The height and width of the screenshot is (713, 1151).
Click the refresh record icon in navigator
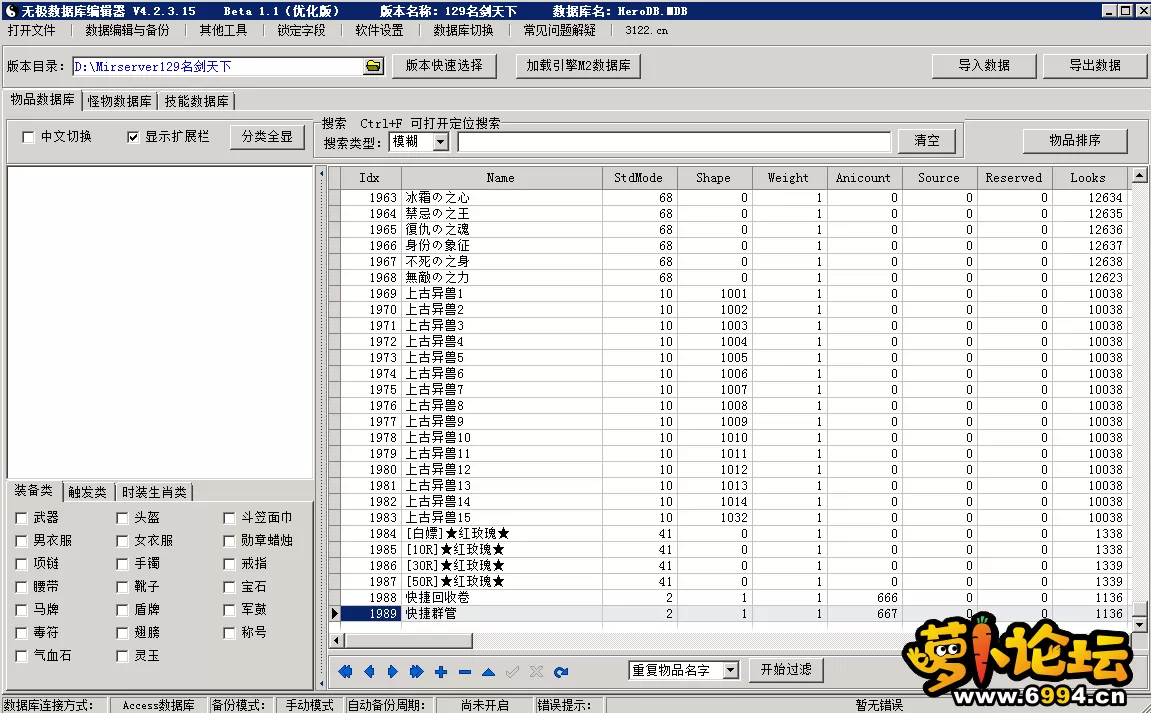561,671
